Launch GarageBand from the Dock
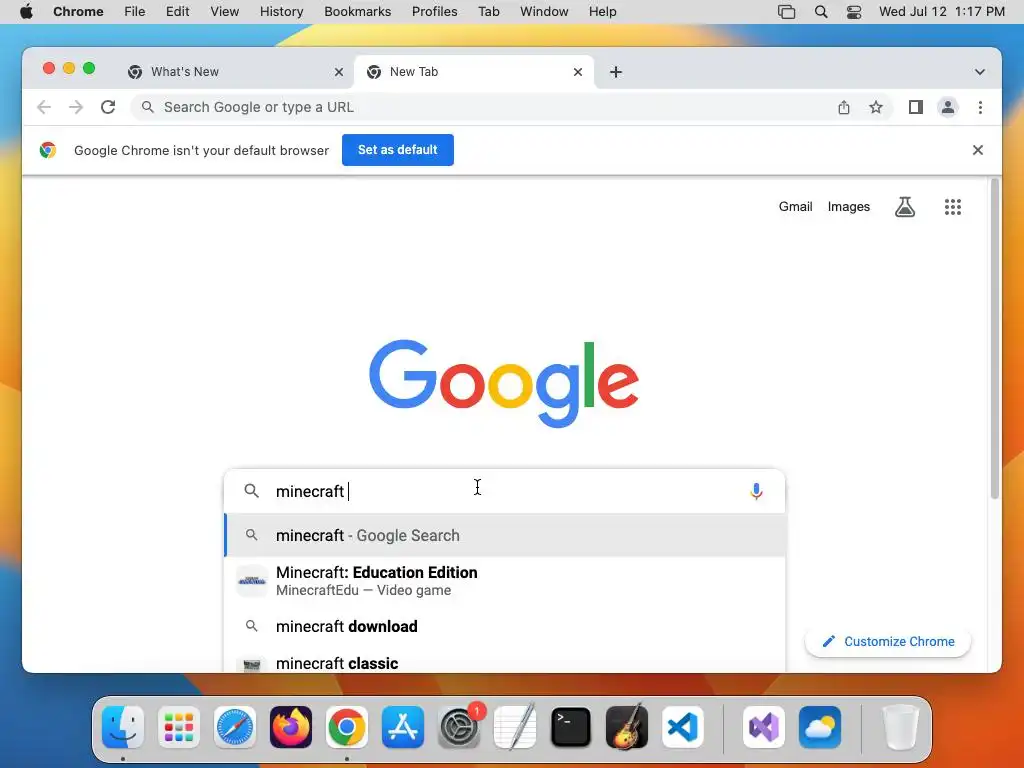1024x768 pixels. pyautogui.click(x=627, y=727)
